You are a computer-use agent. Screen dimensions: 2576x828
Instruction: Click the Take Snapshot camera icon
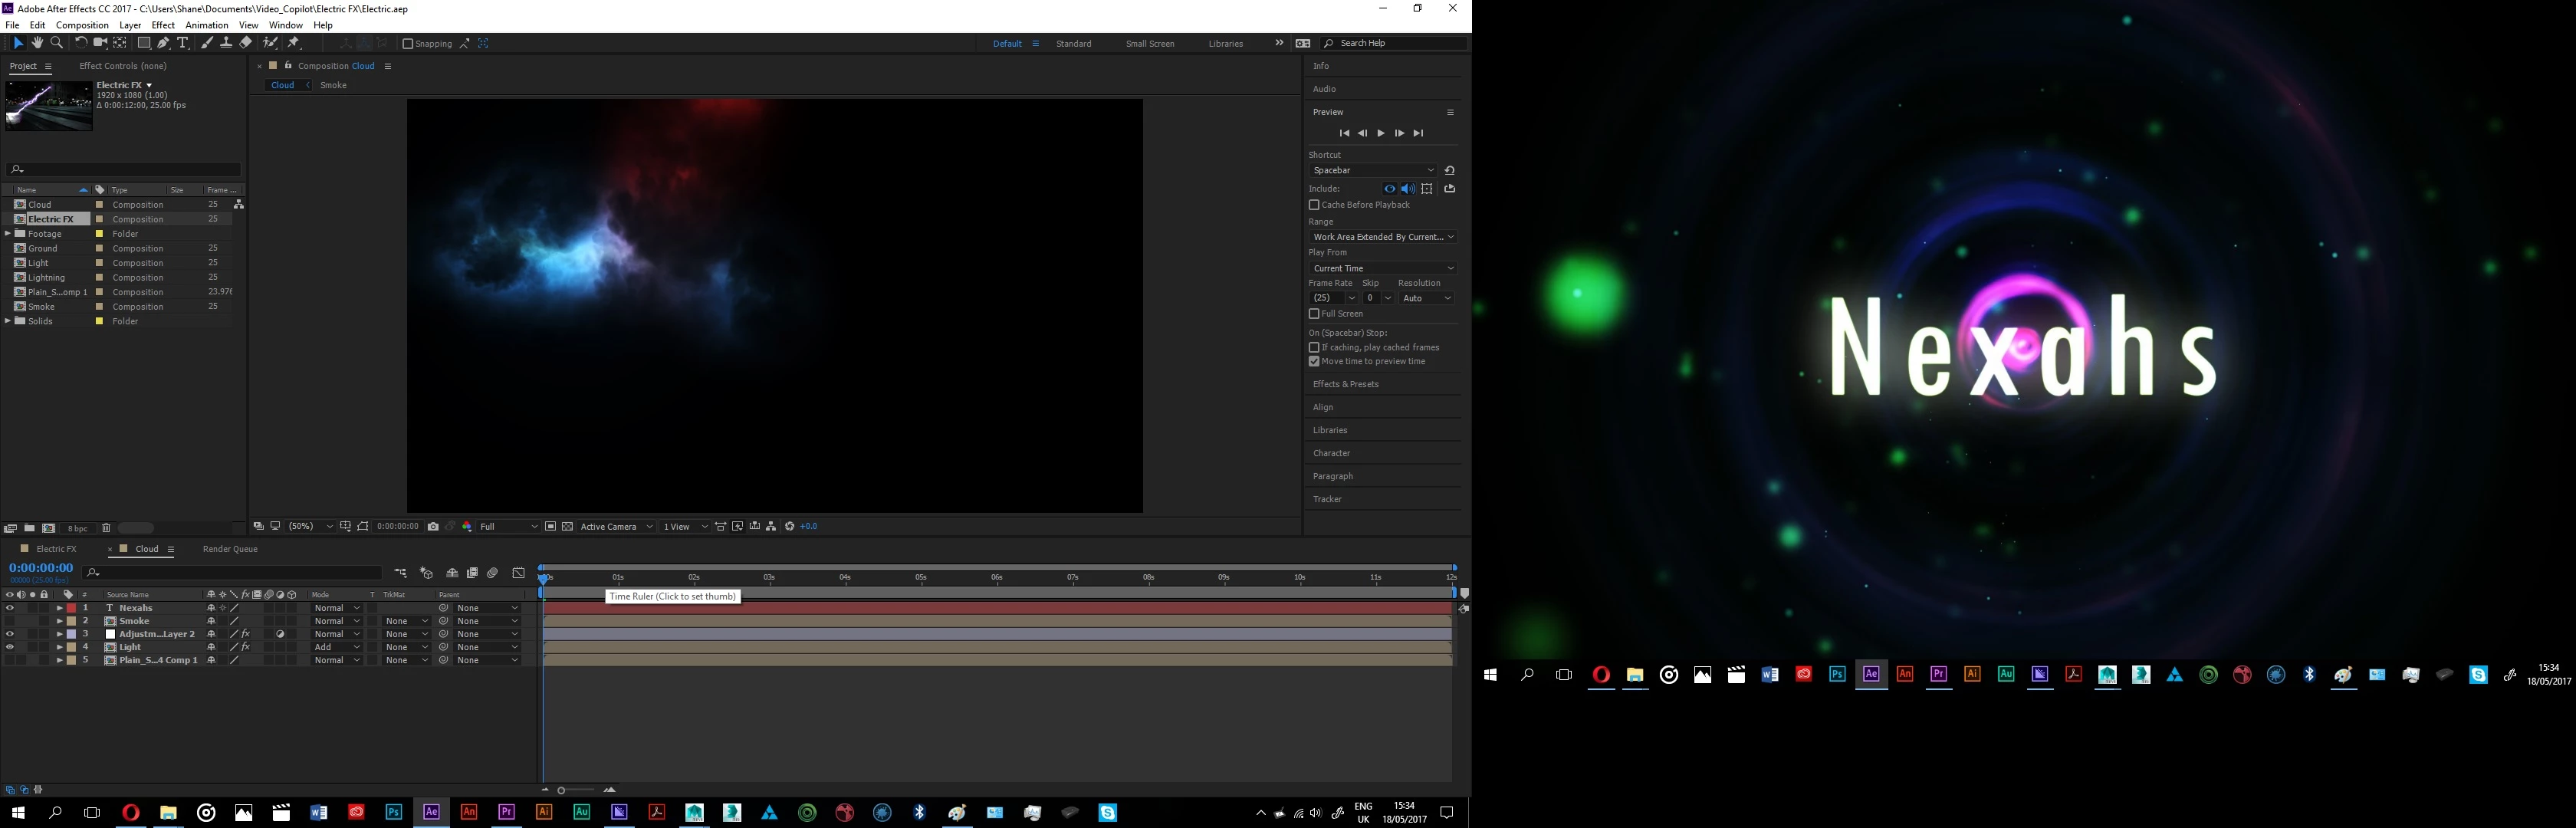click(433, 527)
